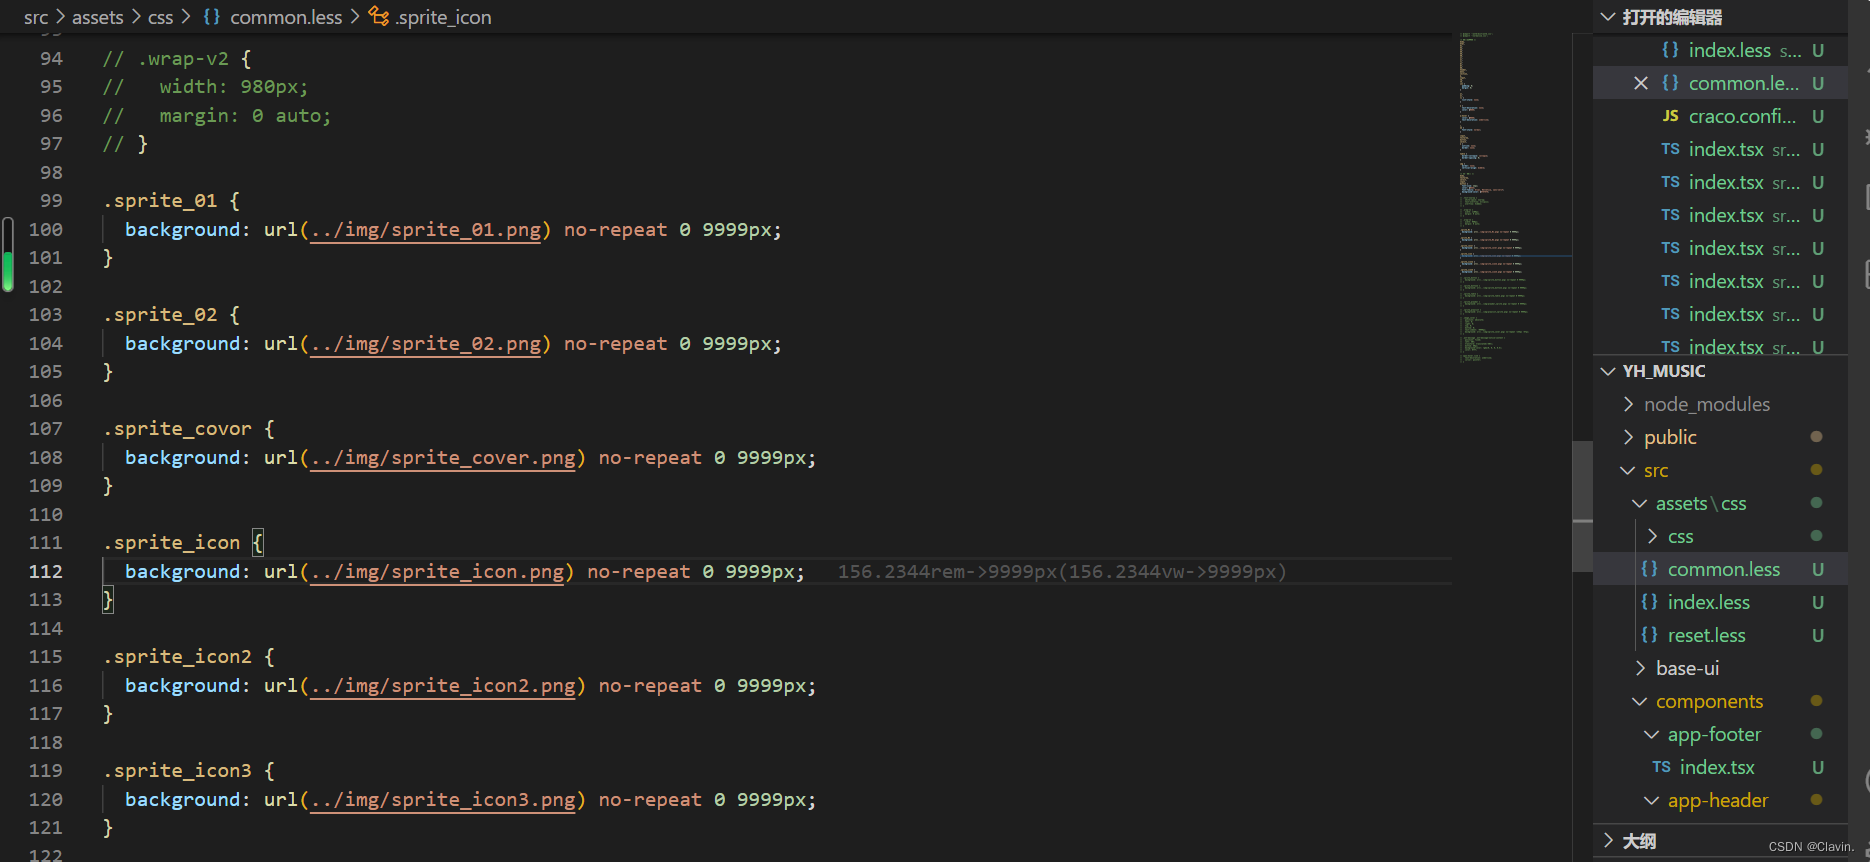Click the JS icon beside craco.confi...
The width and height of the screenshot is (1870, 862).
point(1670,116)
